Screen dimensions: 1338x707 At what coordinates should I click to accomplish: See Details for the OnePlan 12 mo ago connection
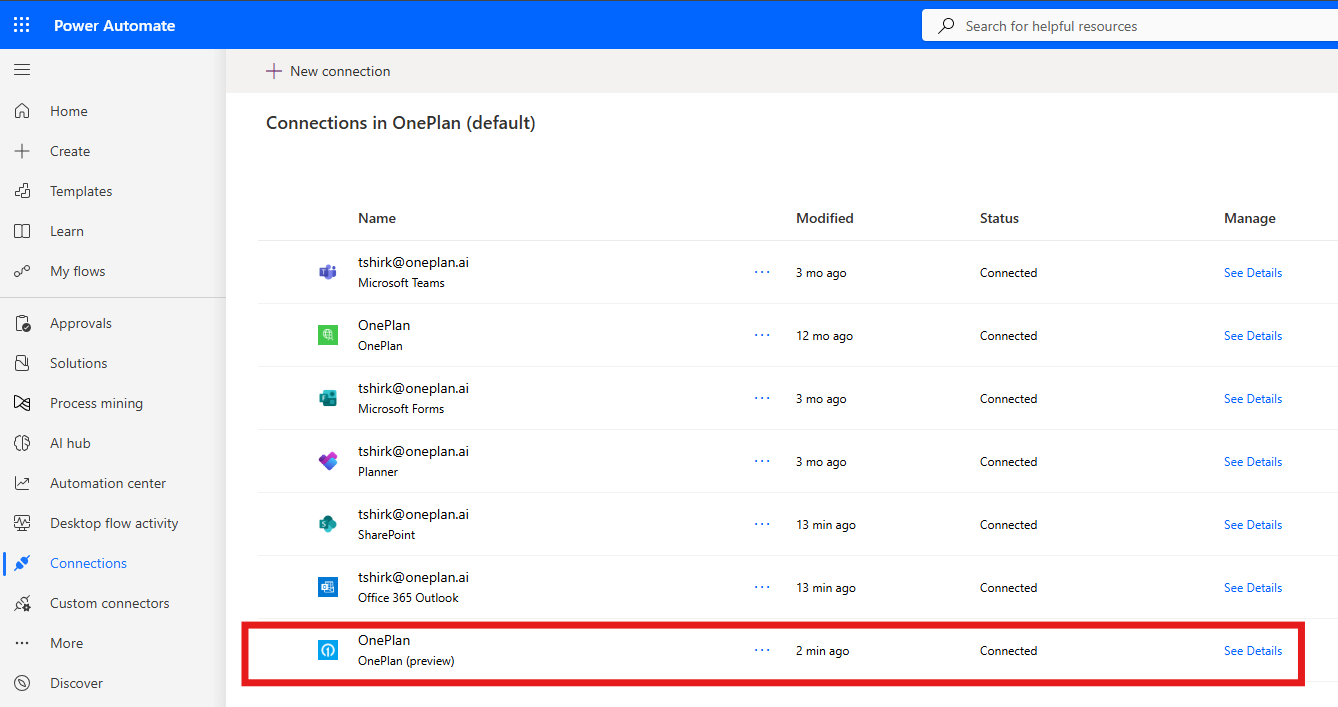coord(1252,336)
